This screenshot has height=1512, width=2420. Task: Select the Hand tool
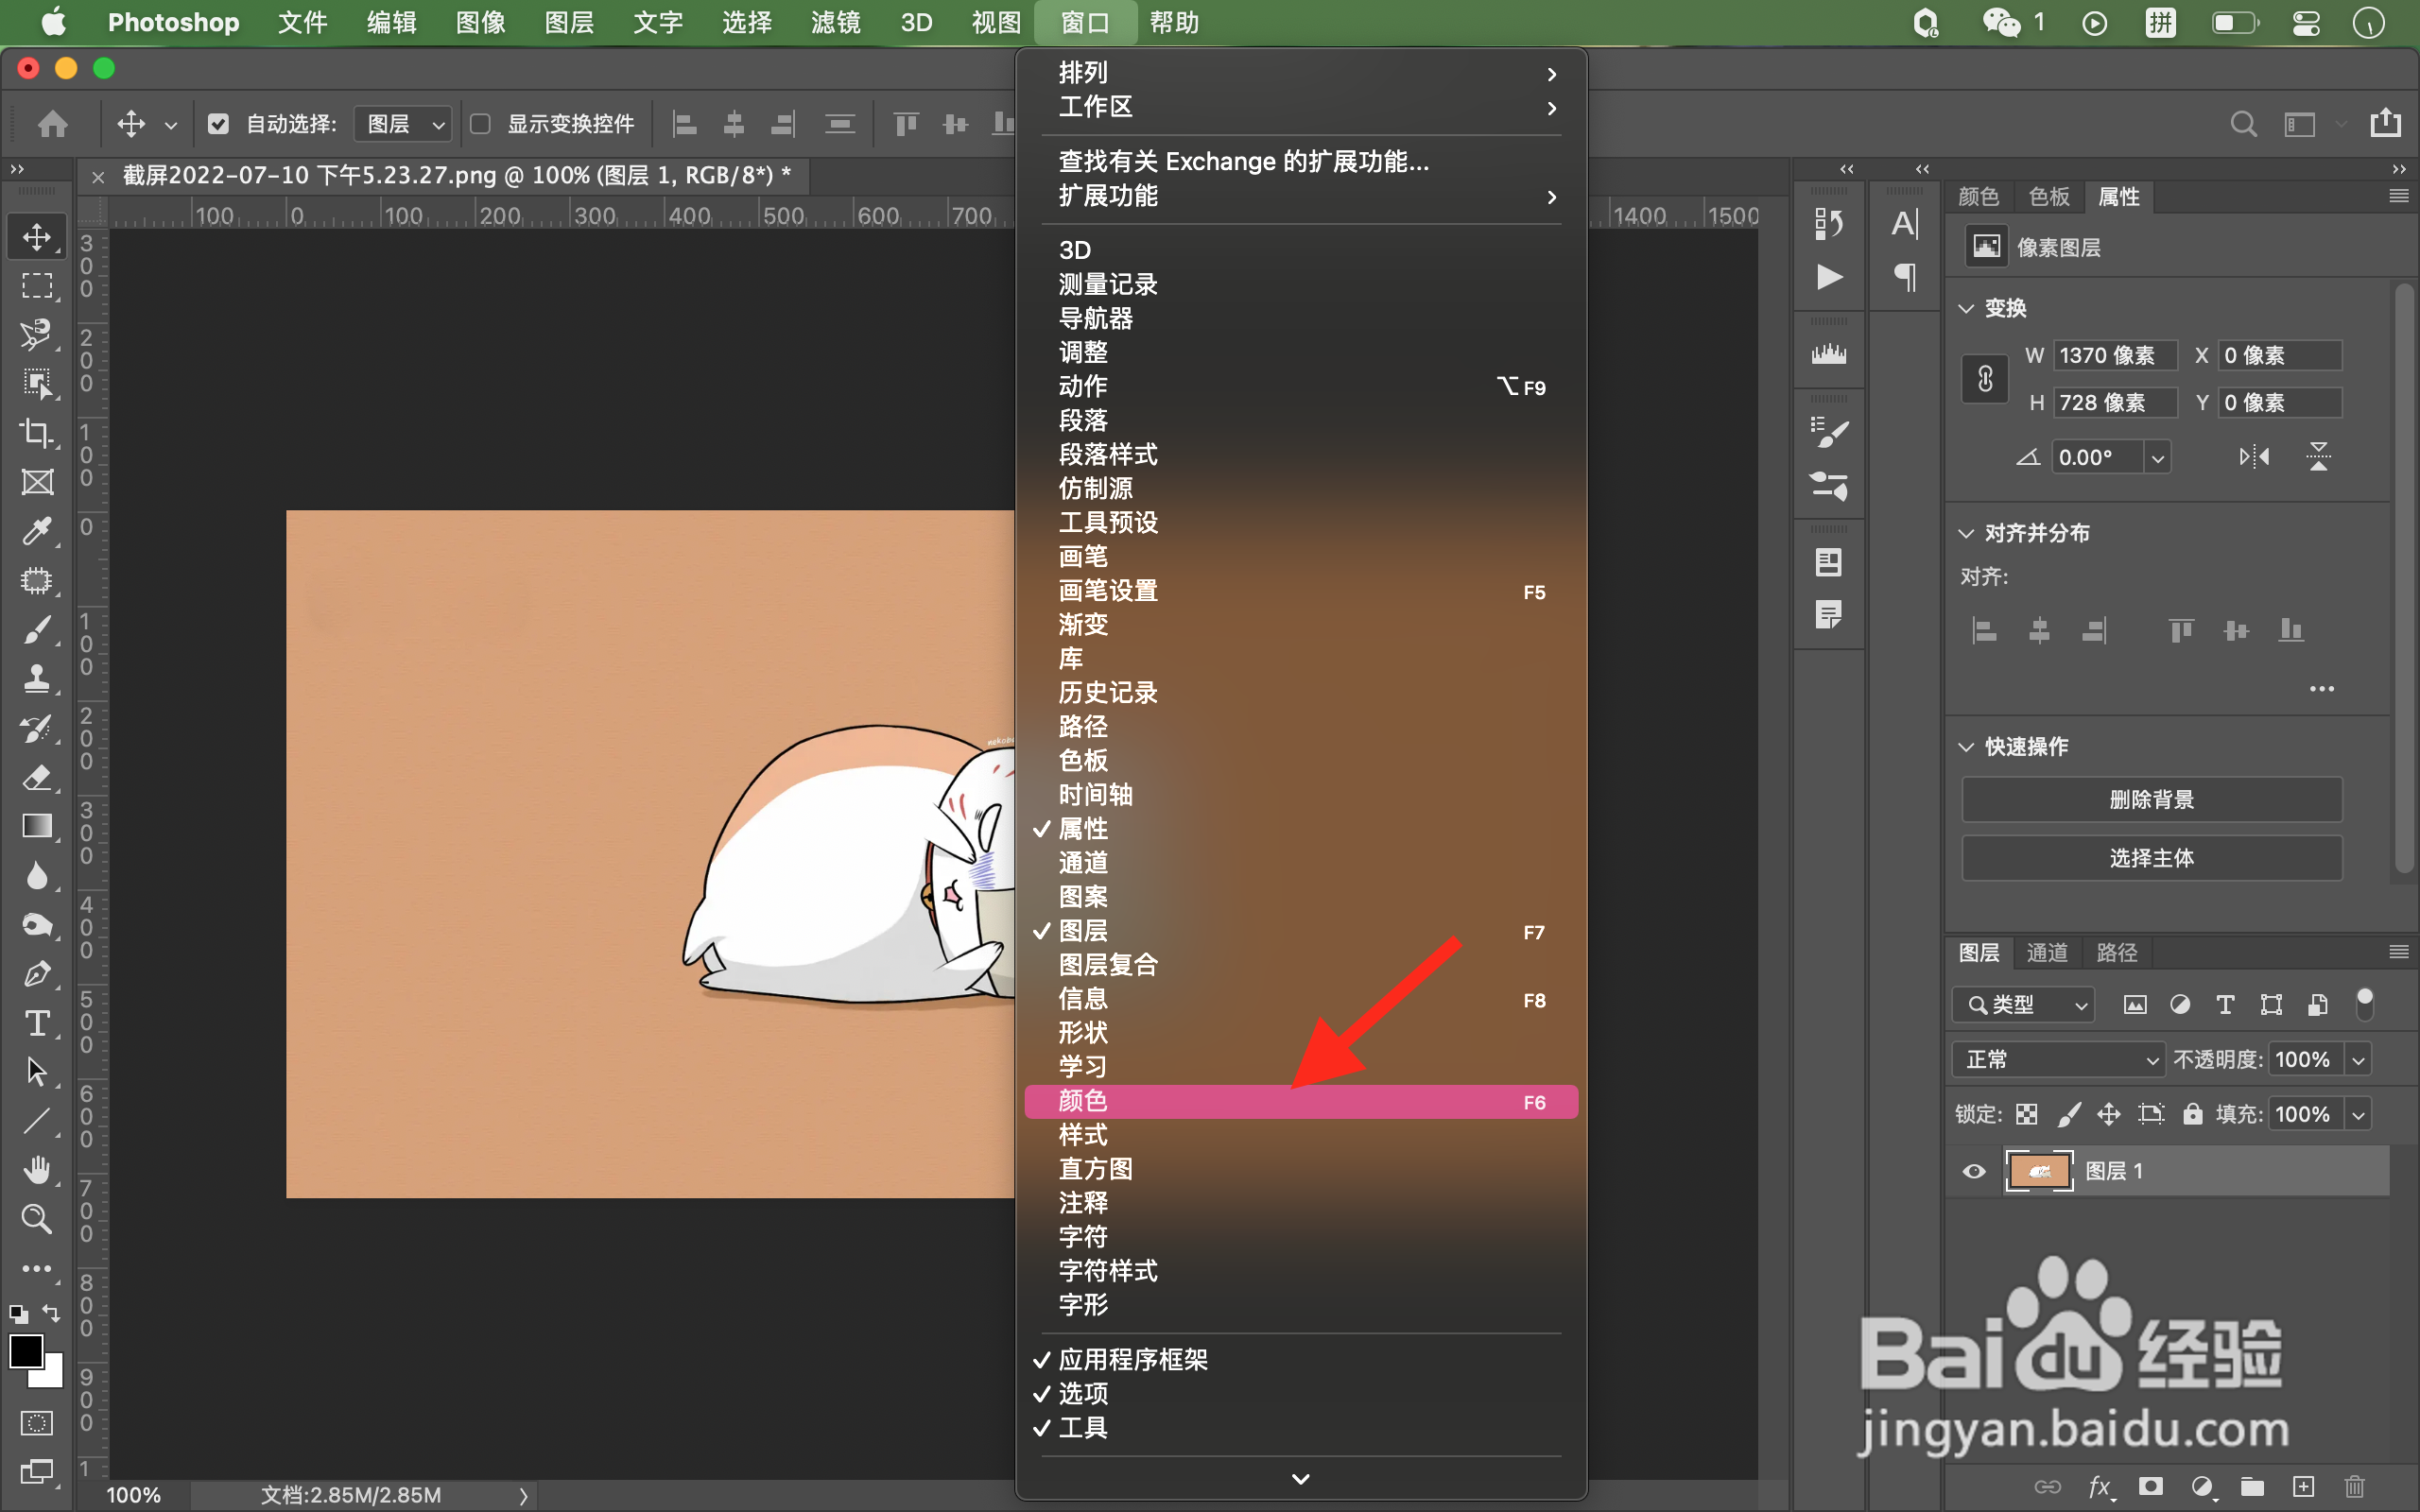37,1169
